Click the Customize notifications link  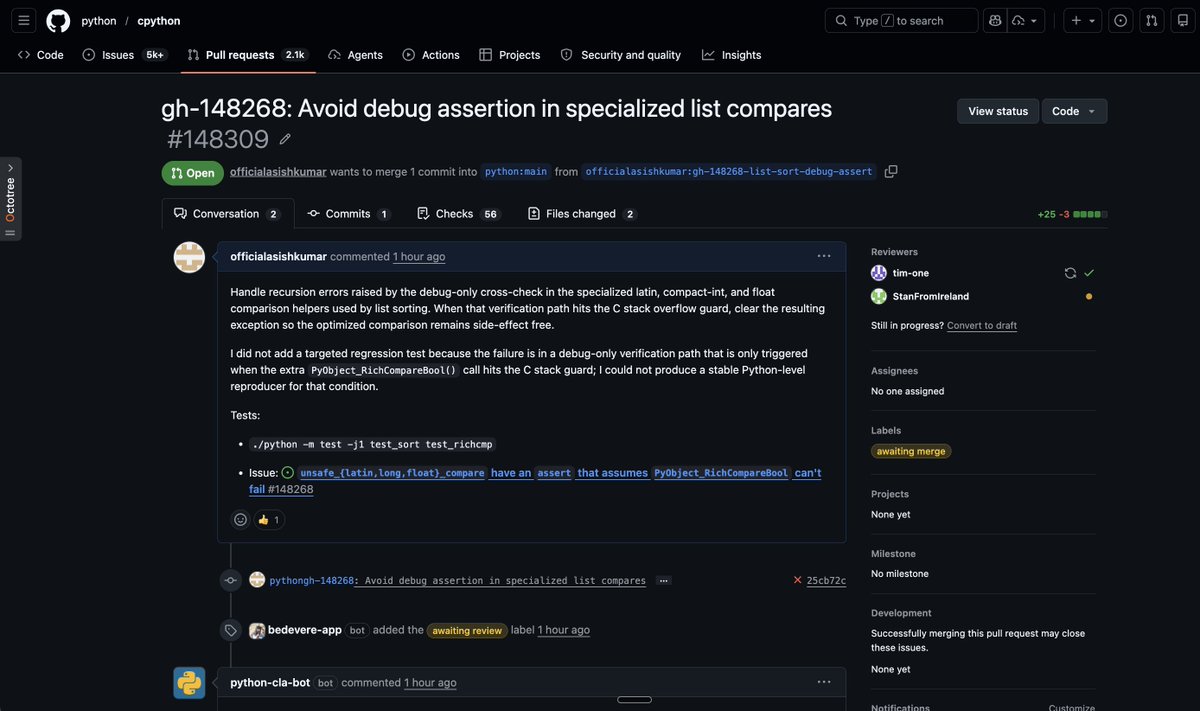tap(1072, 707)
